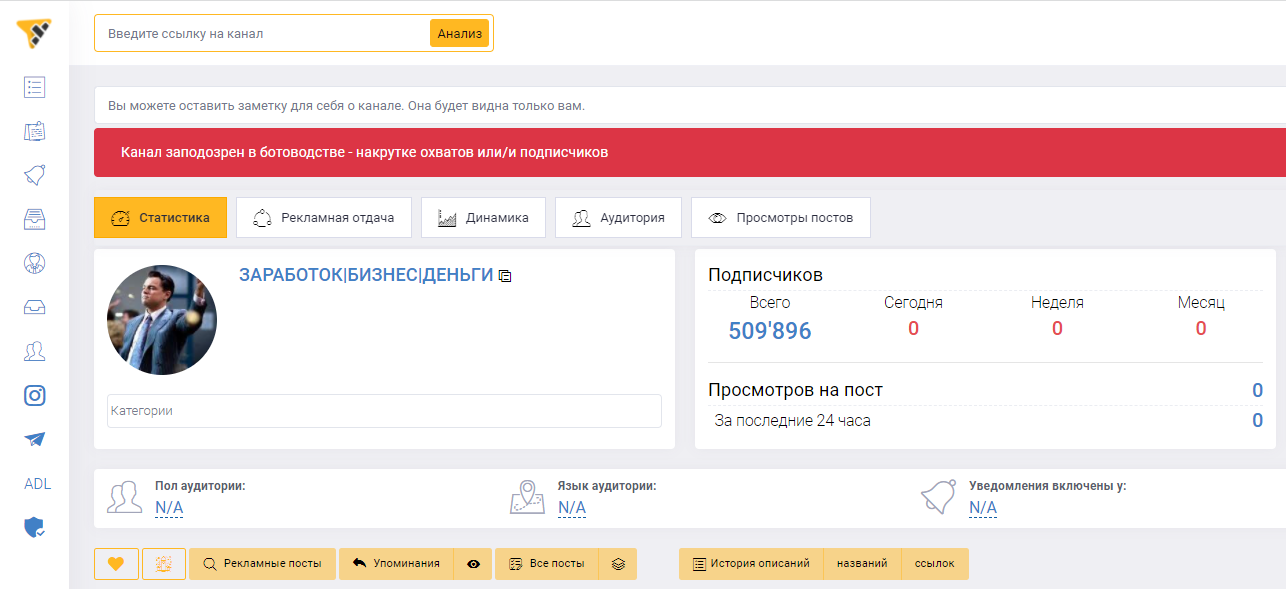Copy channel name via the copy icon
This screenshot has height=589, width=1286.
coord(505,275)
